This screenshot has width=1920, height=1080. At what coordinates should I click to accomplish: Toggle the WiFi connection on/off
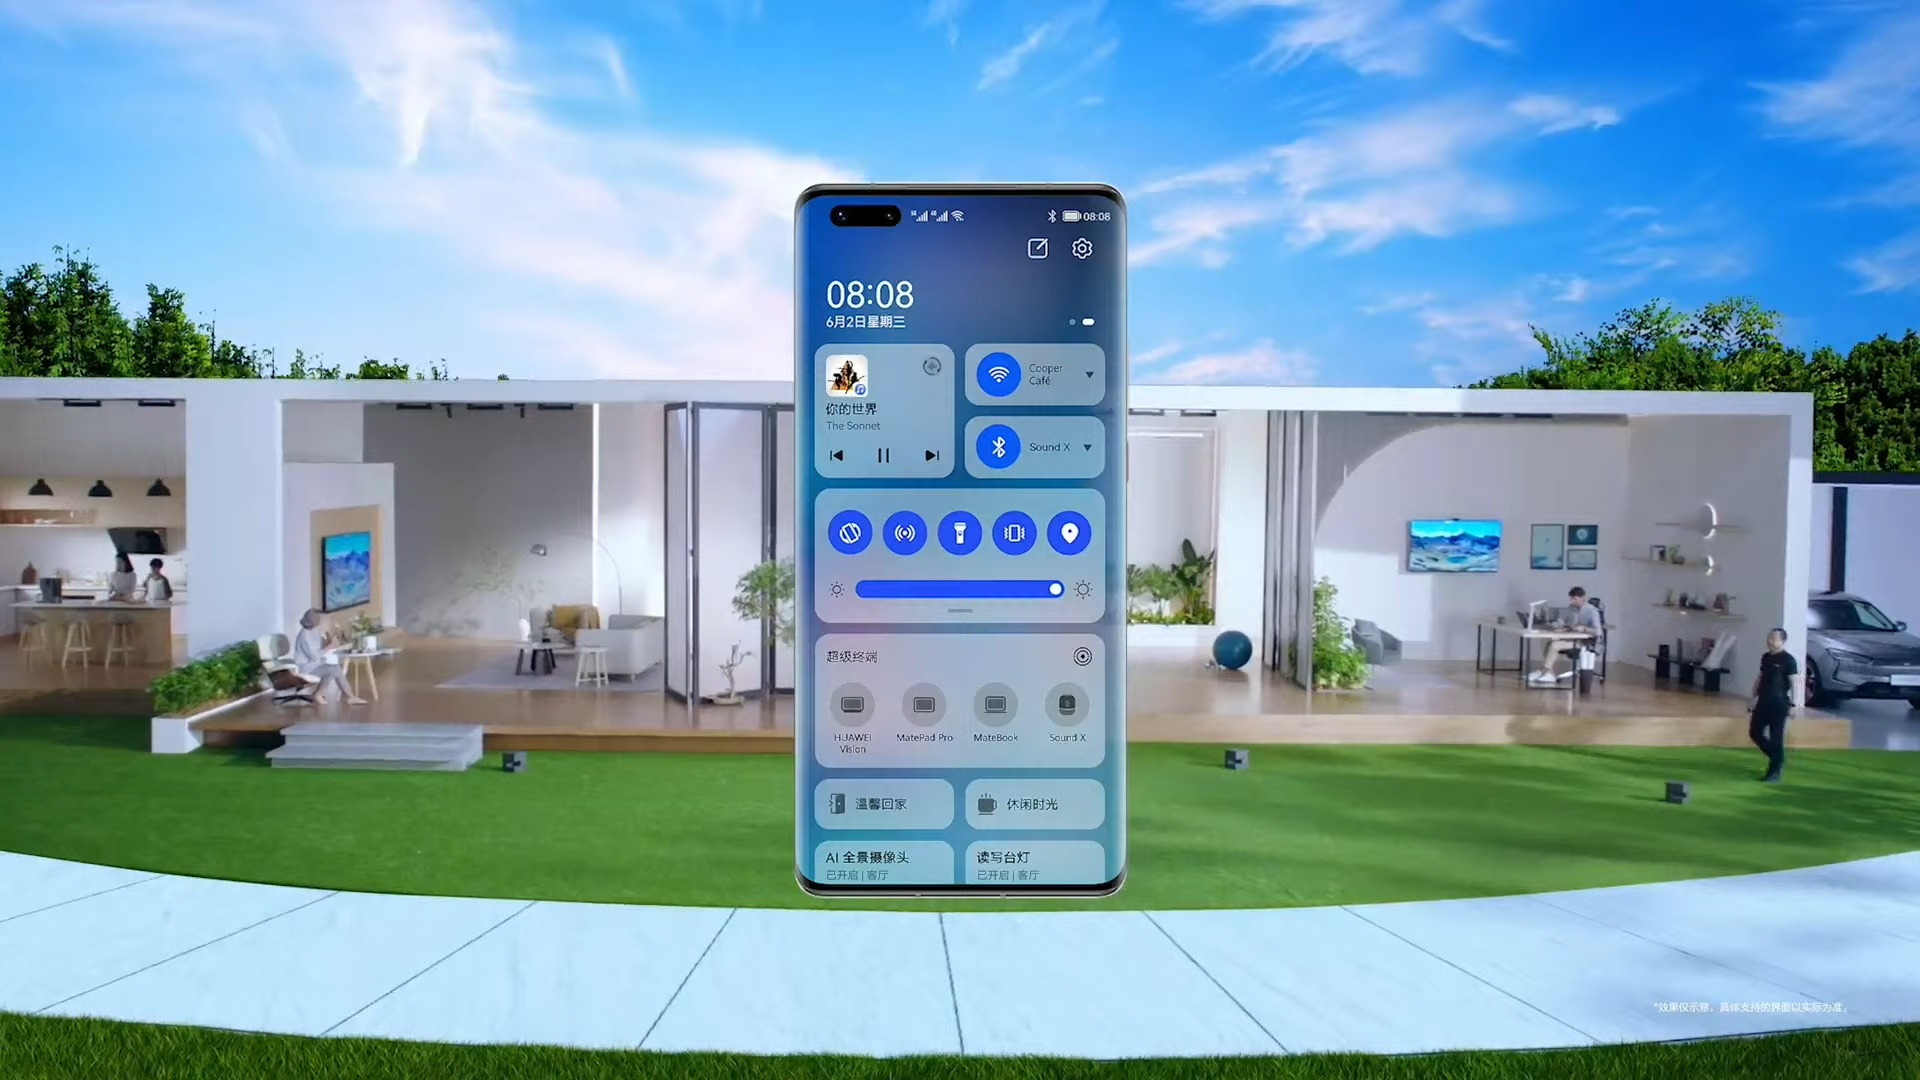point(997,375)
